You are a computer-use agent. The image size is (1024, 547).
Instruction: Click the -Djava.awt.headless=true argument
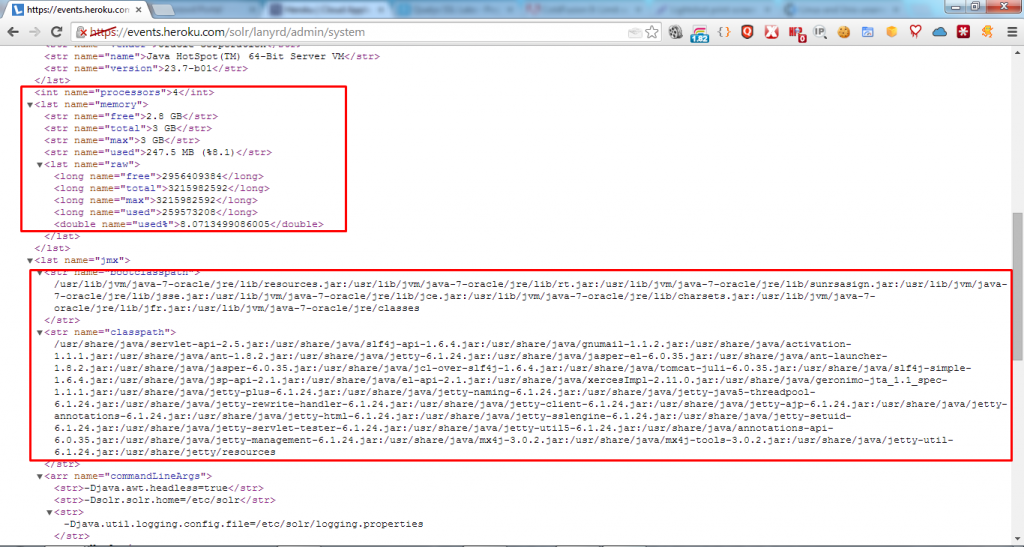click(x=159, y=488)
